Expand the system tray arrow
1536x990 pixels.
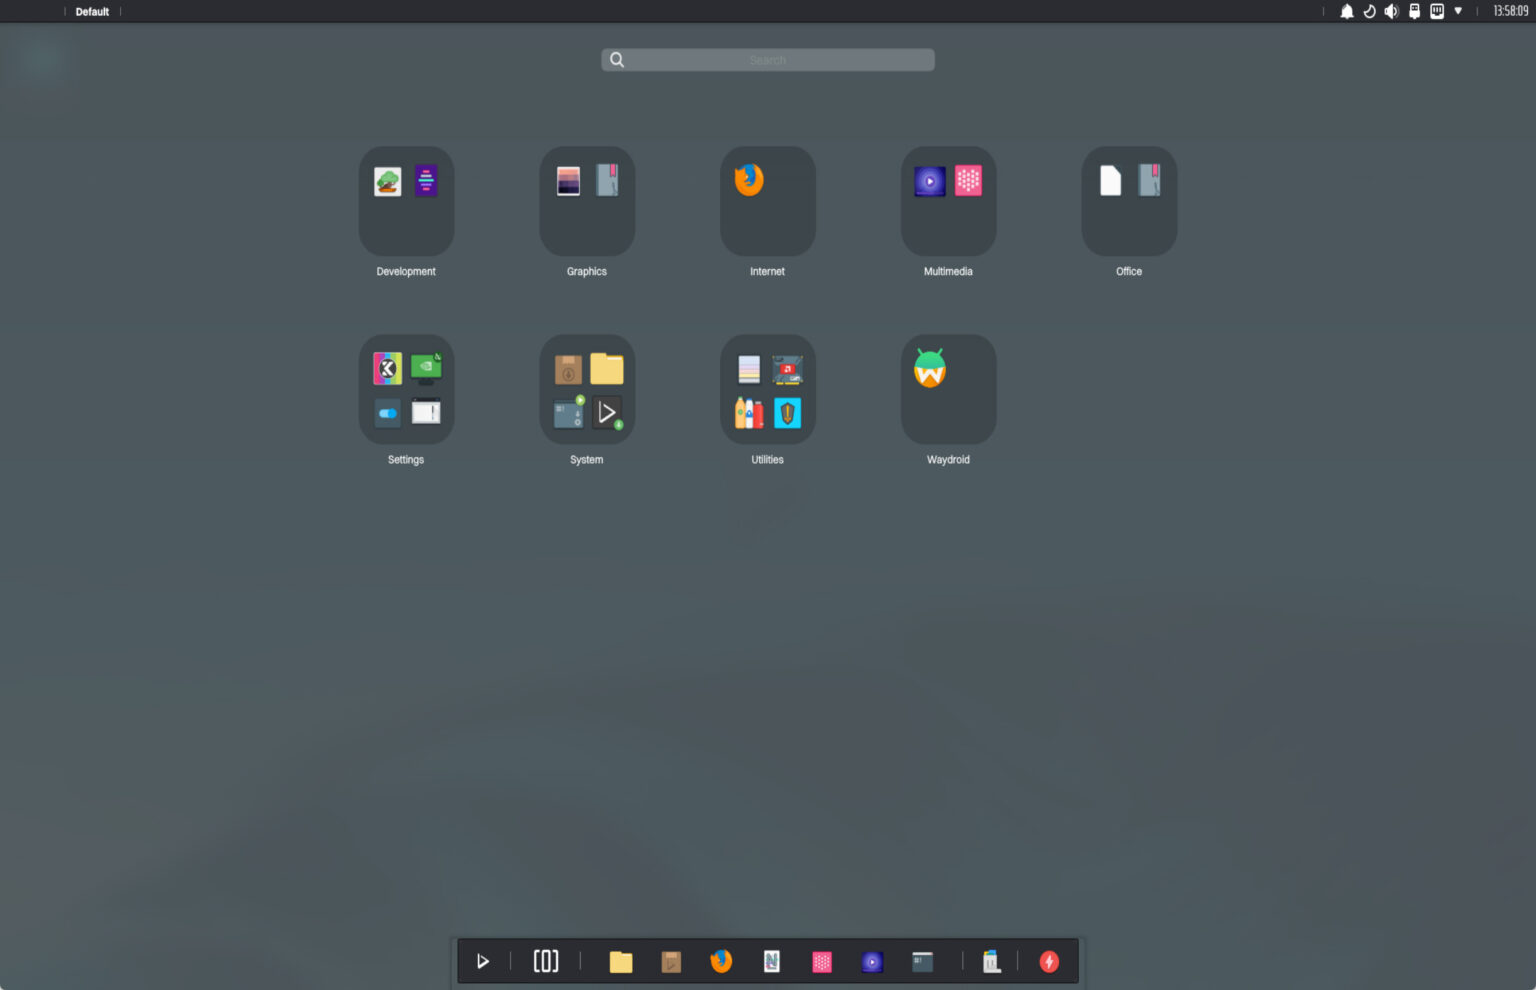pyautogui.click(x=1457, y=11)
